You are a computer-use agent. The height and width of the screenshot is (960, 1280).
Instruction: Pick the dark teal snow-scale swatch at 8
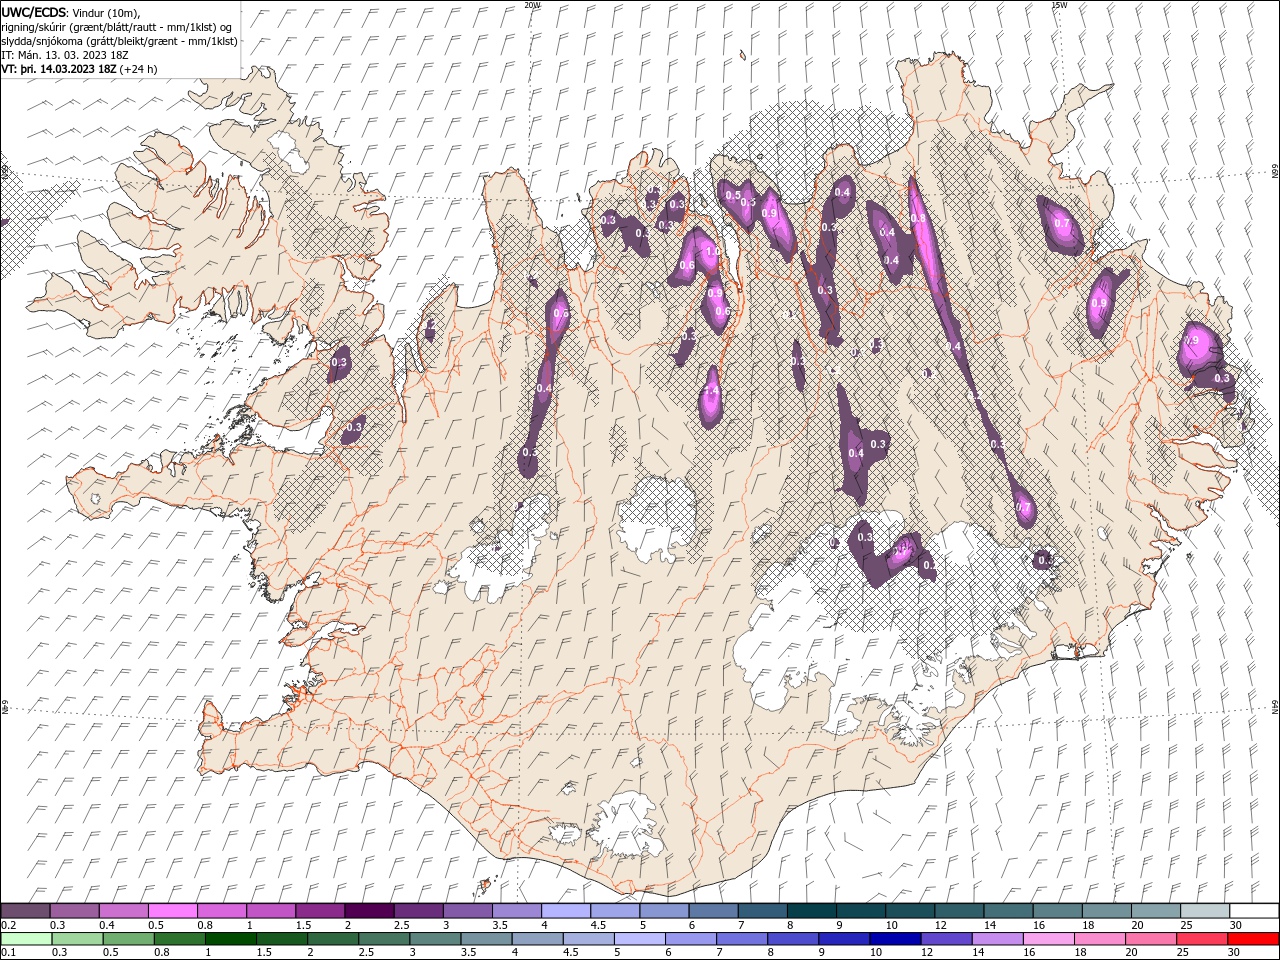[x=810, y=911]
